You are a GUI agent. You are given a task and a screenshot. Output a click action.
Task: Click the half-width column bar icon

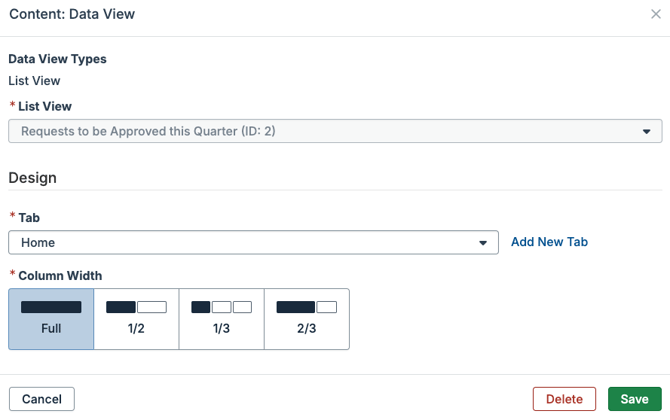[x=136, y=307]
